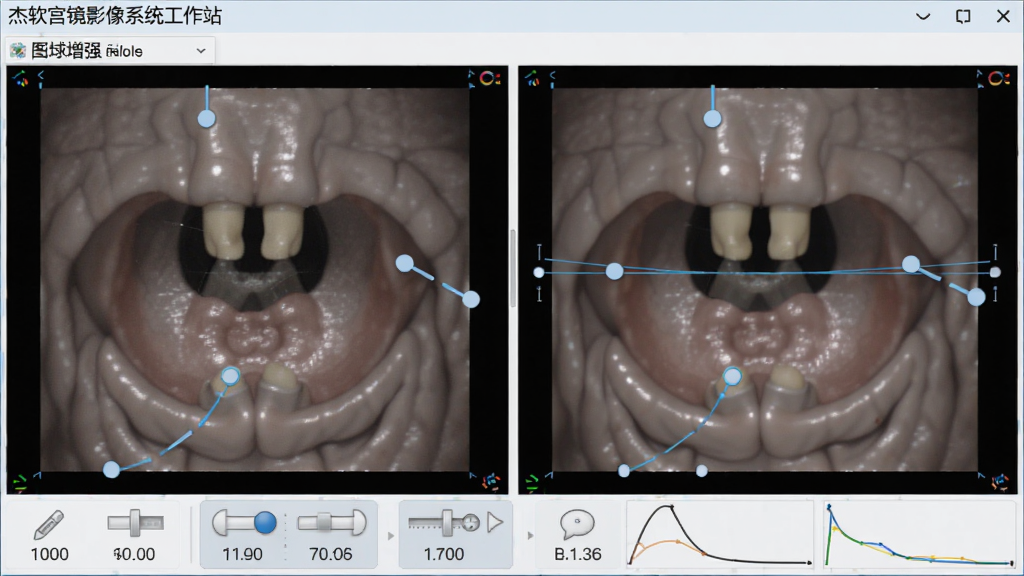Click the color wheel icon in left panel corner

pyautogui.click(x=488, y=78)
